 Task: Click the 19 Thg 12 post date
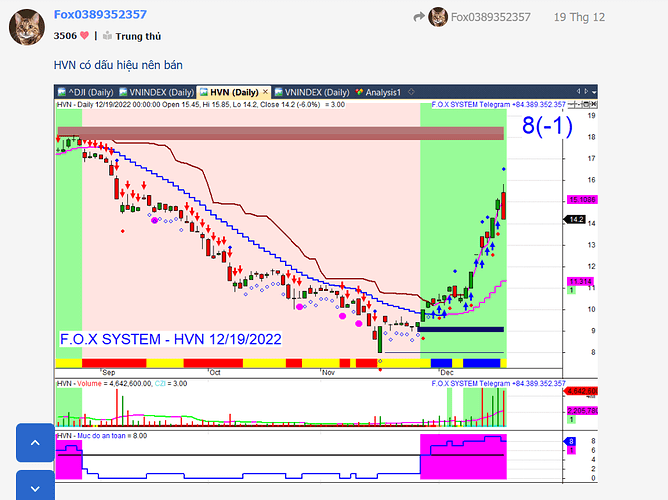pos(579,17)
